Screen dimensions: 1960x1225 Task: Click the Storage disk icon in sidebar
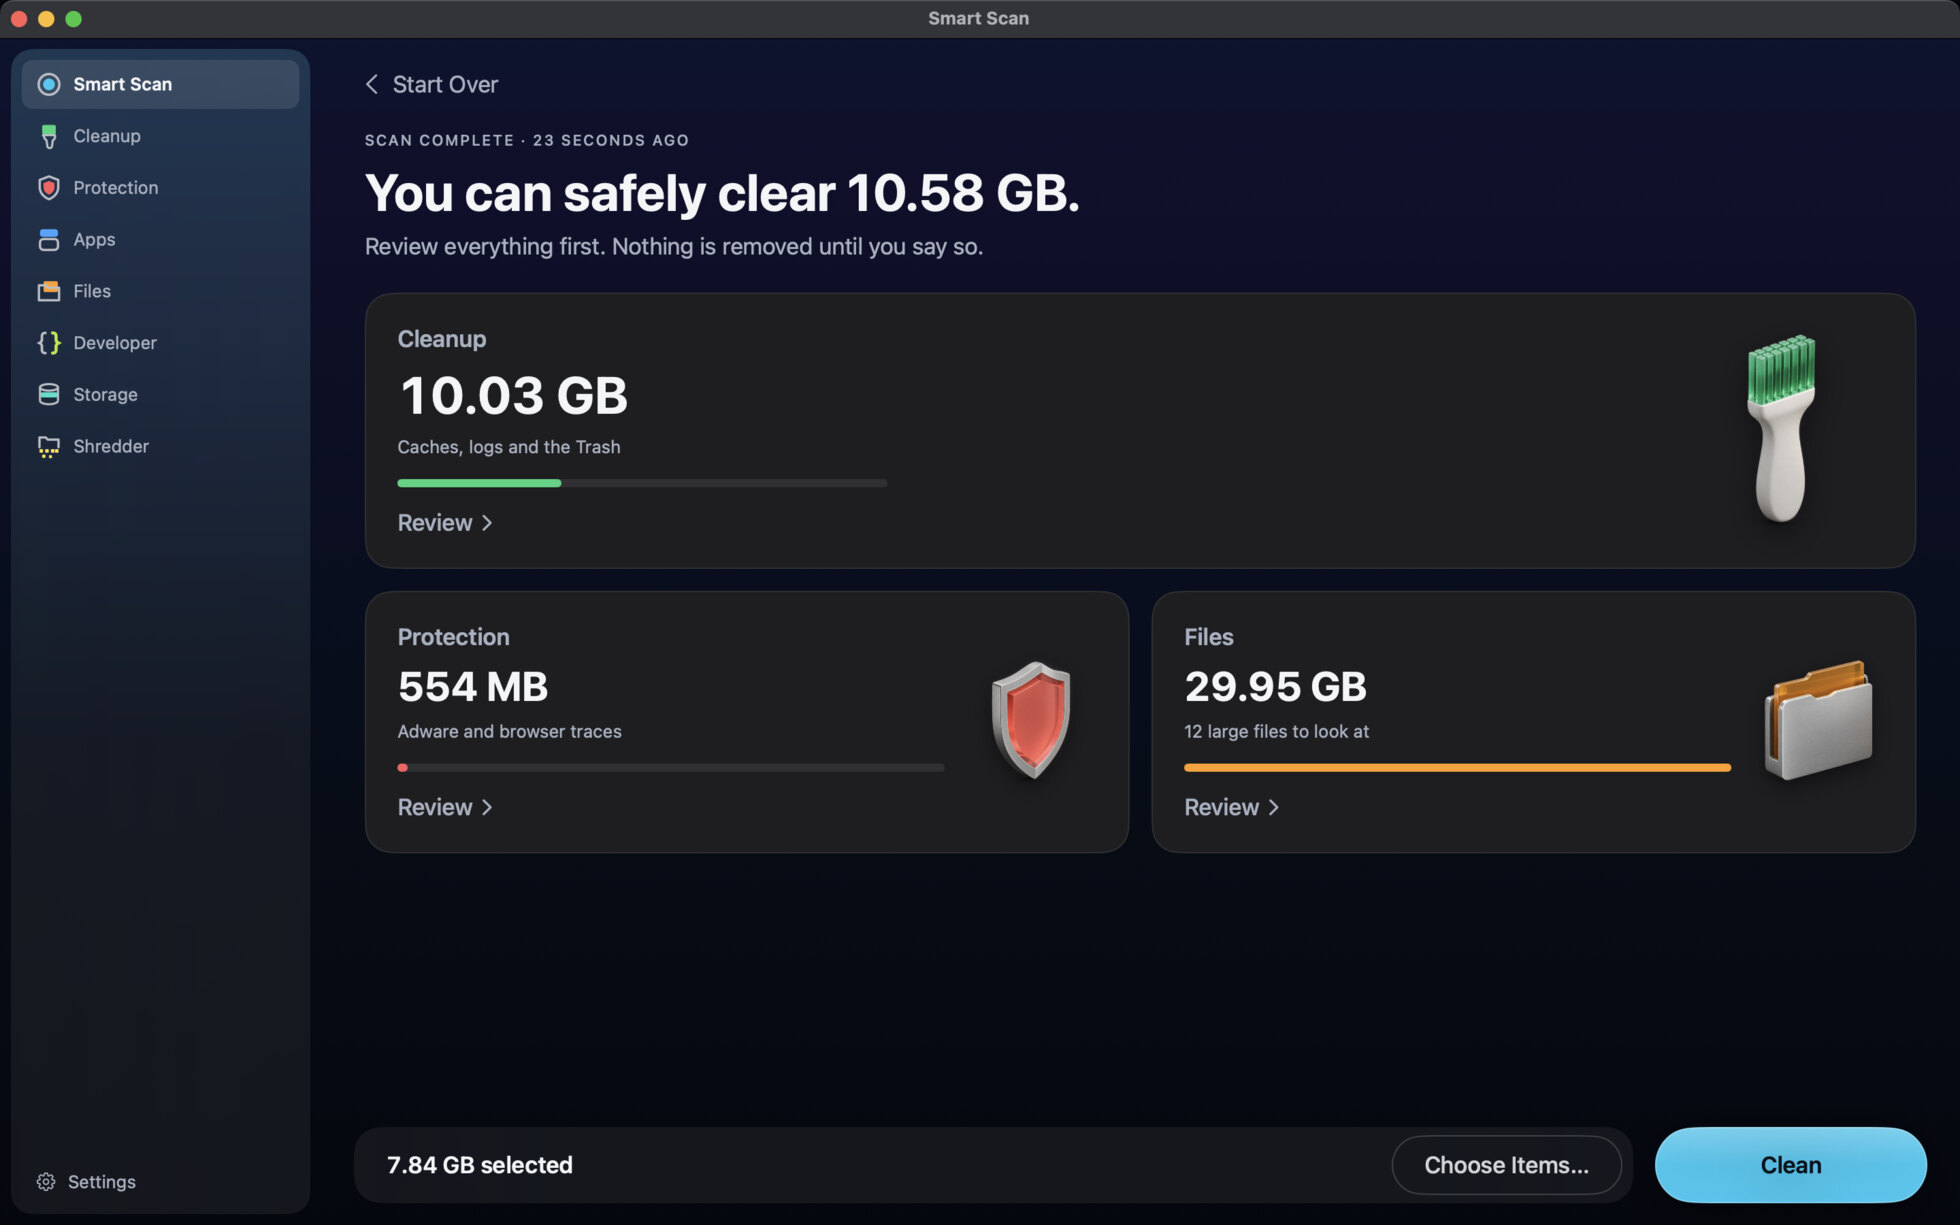[48, 394]
